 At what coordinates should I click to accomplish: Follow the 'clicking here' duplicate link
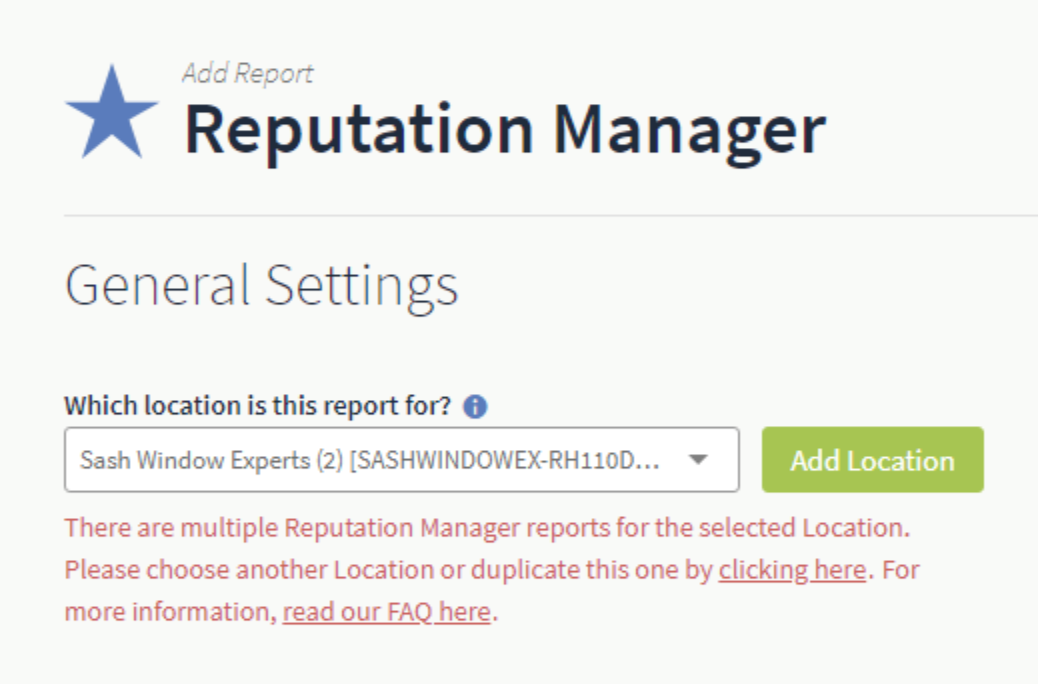tap(792, 569)
